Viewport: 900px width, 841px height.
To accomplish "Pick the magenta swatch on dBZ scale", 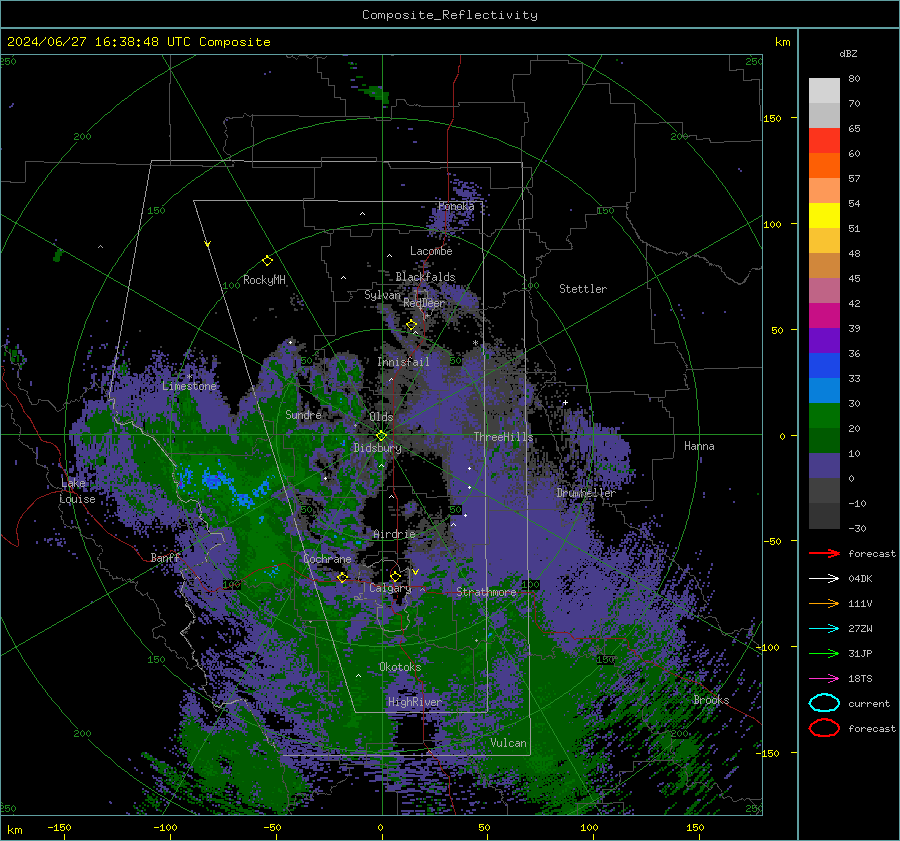I will [824, 316].
